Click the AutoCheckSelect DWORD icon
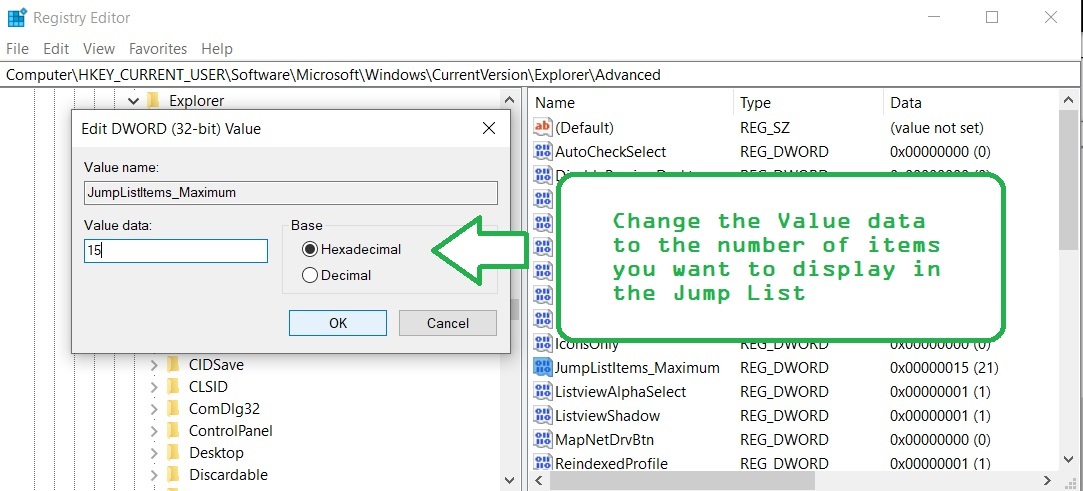 (x=543, y=151)
